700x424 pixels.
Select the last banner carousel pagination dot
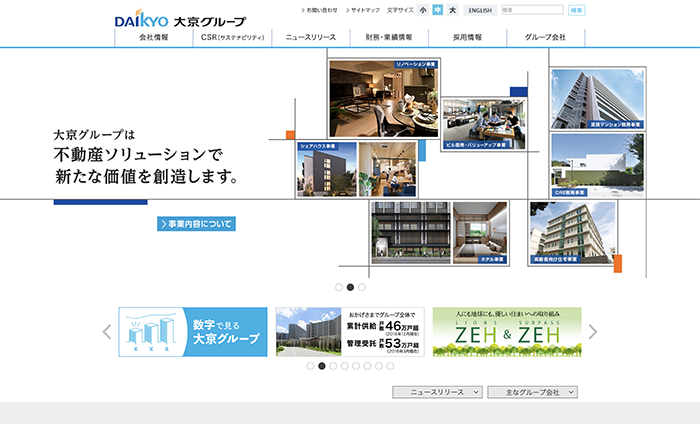(x=392, y=366)
